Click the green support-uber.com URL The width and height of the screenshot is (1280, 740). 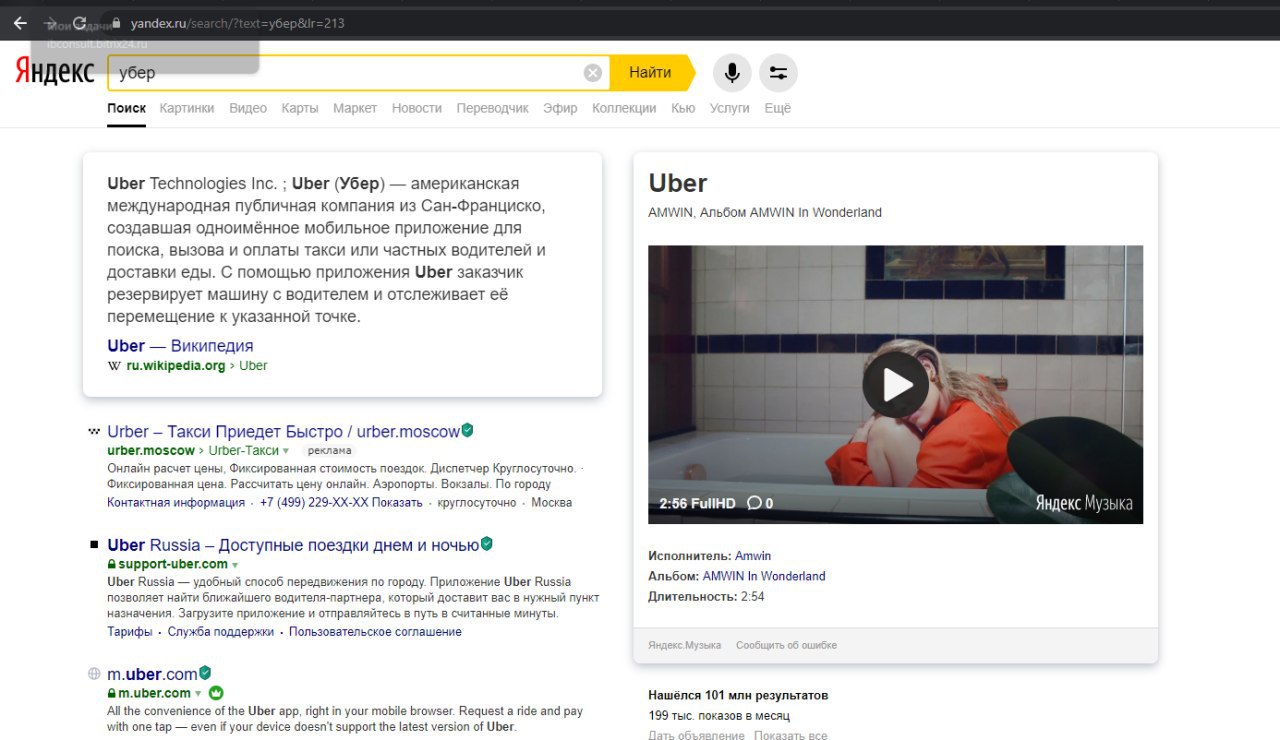[x=173, y=565]
